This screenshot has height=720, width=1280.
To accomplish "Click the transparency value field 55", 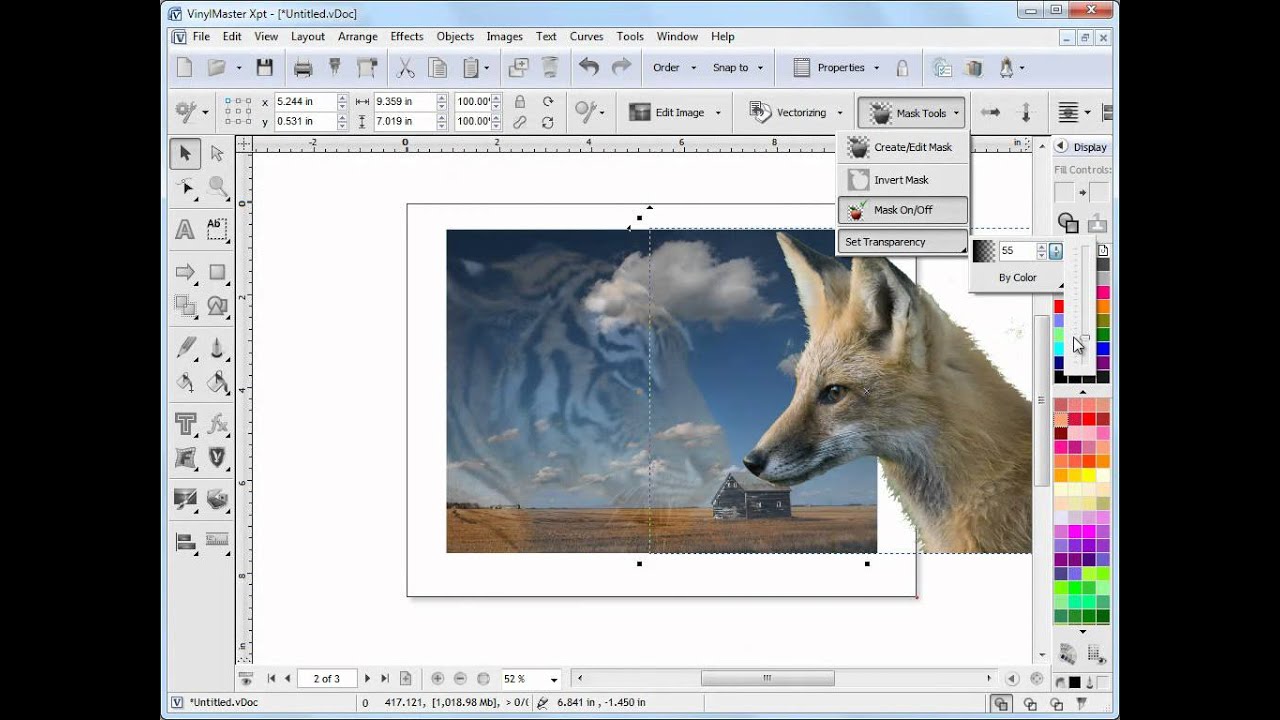I will pos(1016,251).
